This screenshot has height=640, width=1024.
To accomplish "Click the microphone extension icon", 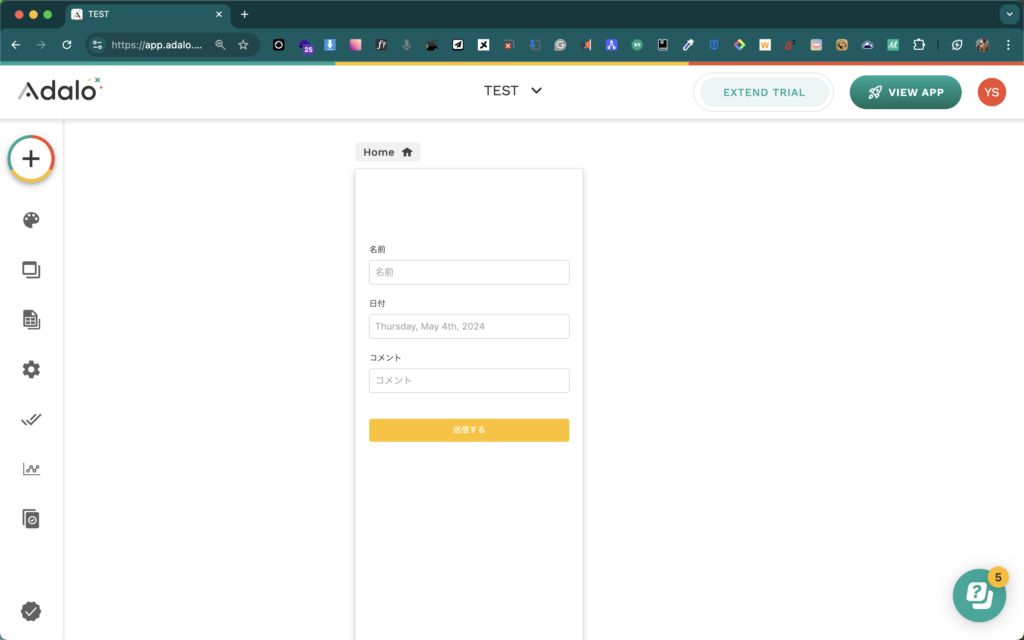I will click(x=406, y=45).
